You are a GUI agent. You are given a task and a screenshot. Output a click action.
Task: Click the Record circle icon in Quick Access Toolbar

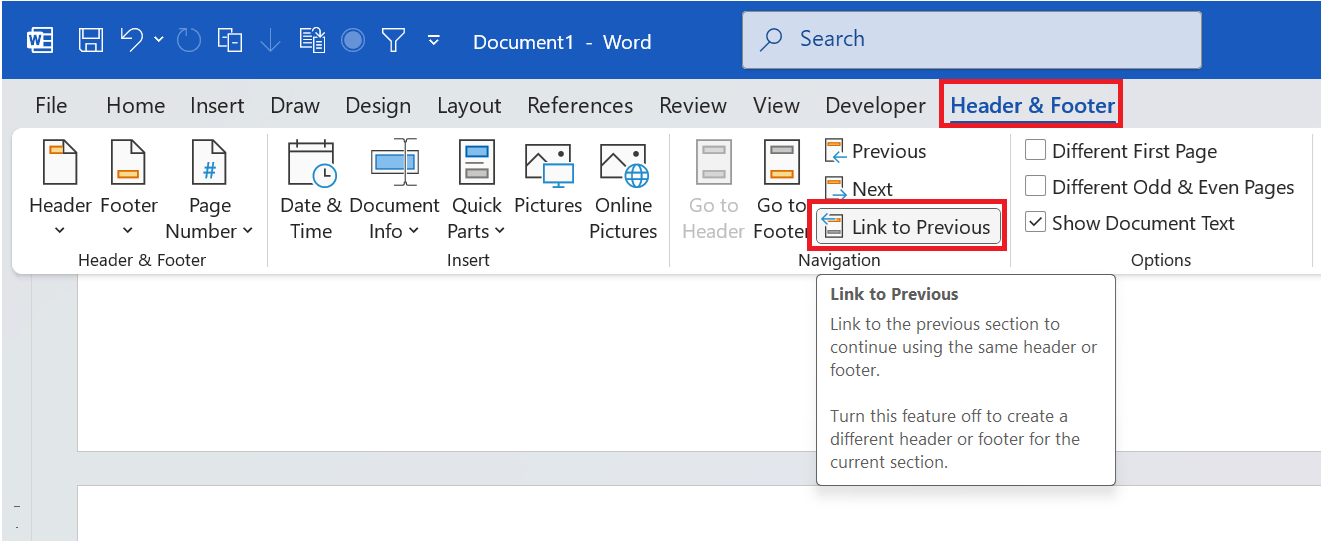(x=352, y=41)
